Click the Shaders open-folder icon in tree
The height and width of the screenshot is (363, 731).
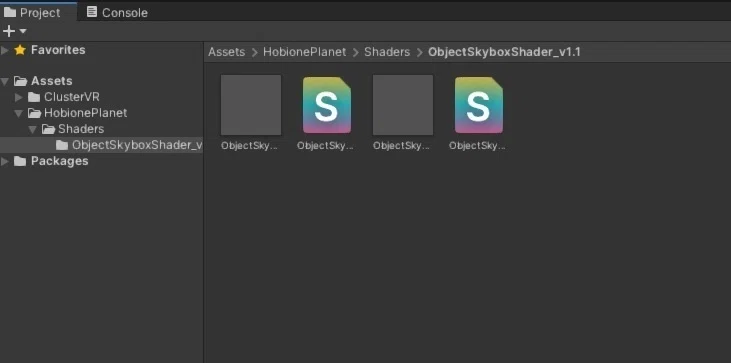click(48, 129)
